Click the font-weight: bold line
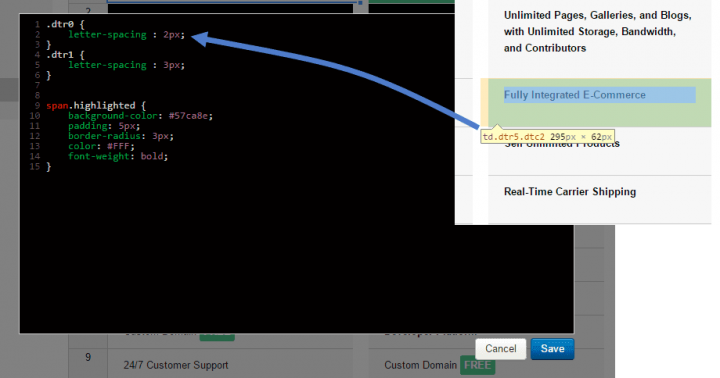 pos(118,156)
